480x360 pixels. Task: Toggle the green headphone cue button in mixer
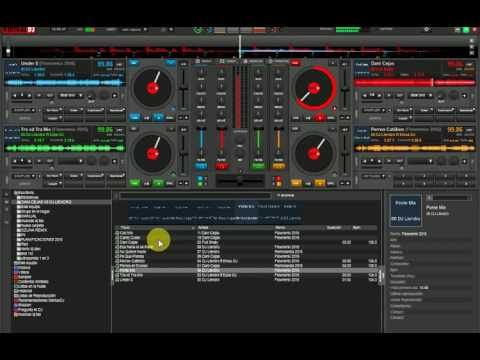coord(258,165)
